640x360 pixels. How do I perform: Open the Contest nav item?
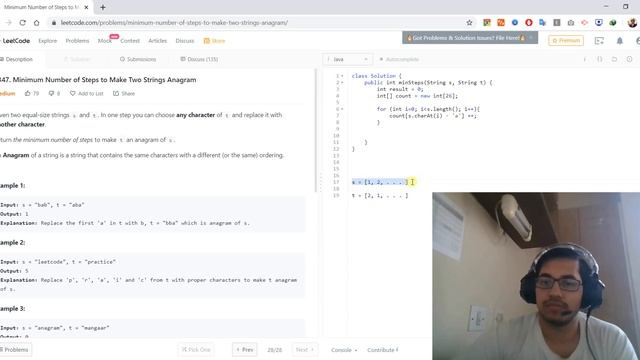coord(130,41)
